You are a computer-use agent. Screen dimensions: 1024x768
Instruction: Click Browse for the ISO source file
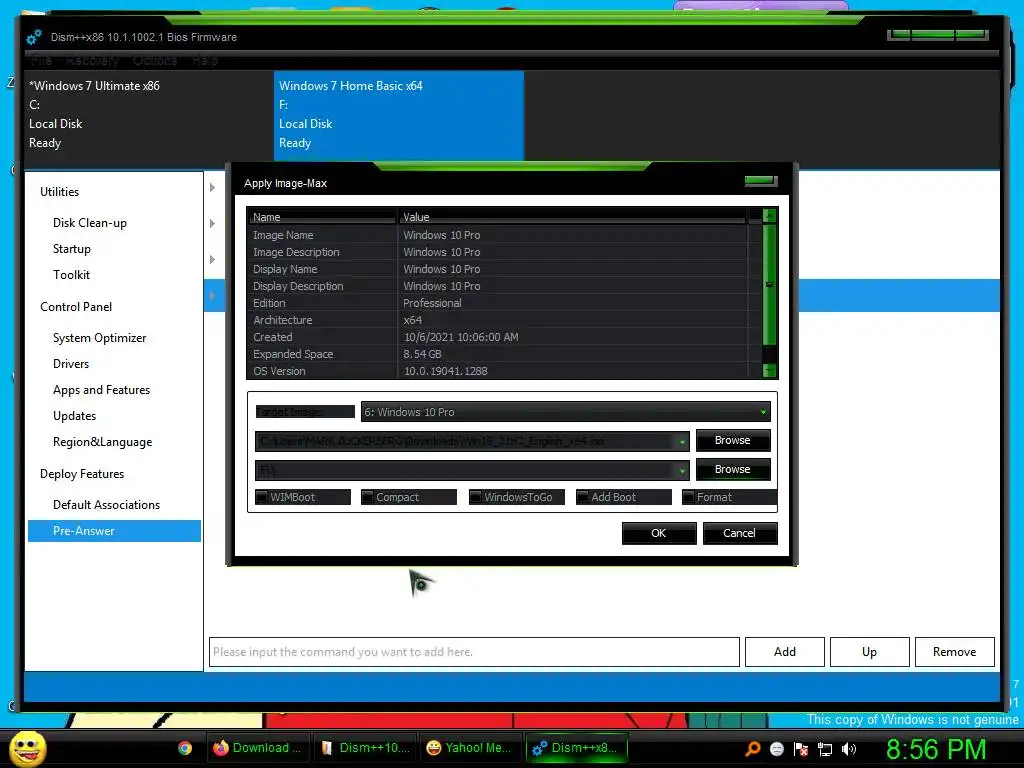(733, 441)
